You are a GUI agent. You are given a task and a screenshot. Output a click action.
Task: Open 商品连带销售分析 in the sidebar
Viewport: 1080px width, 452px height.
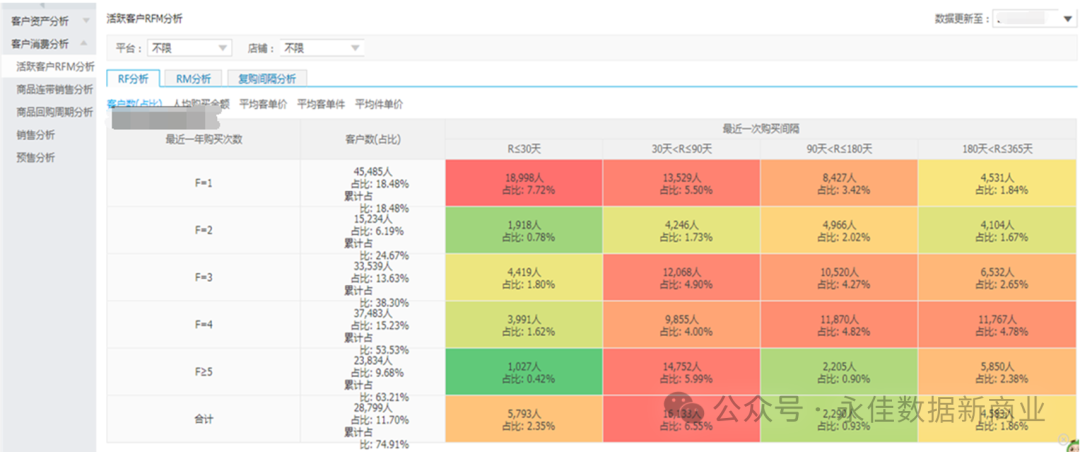pyautogui.click(x=55, y=89)
